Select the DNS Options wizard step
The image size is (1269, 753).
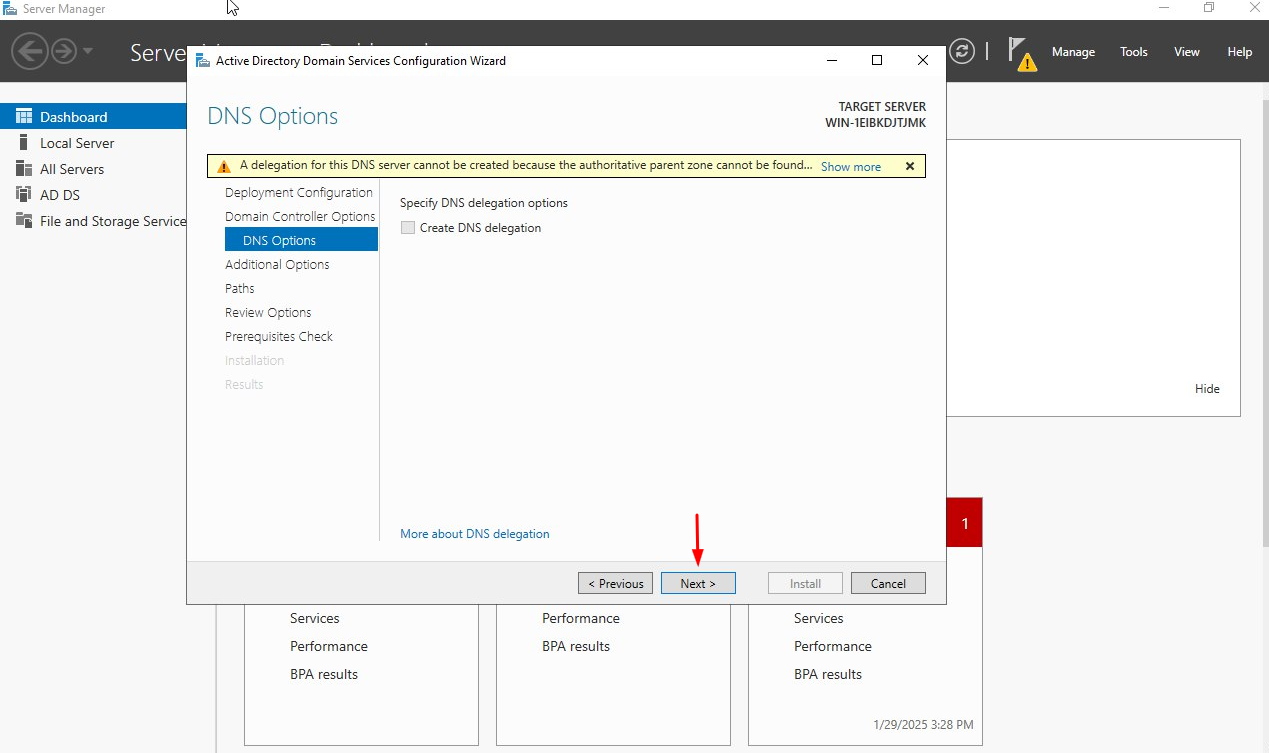301,240
